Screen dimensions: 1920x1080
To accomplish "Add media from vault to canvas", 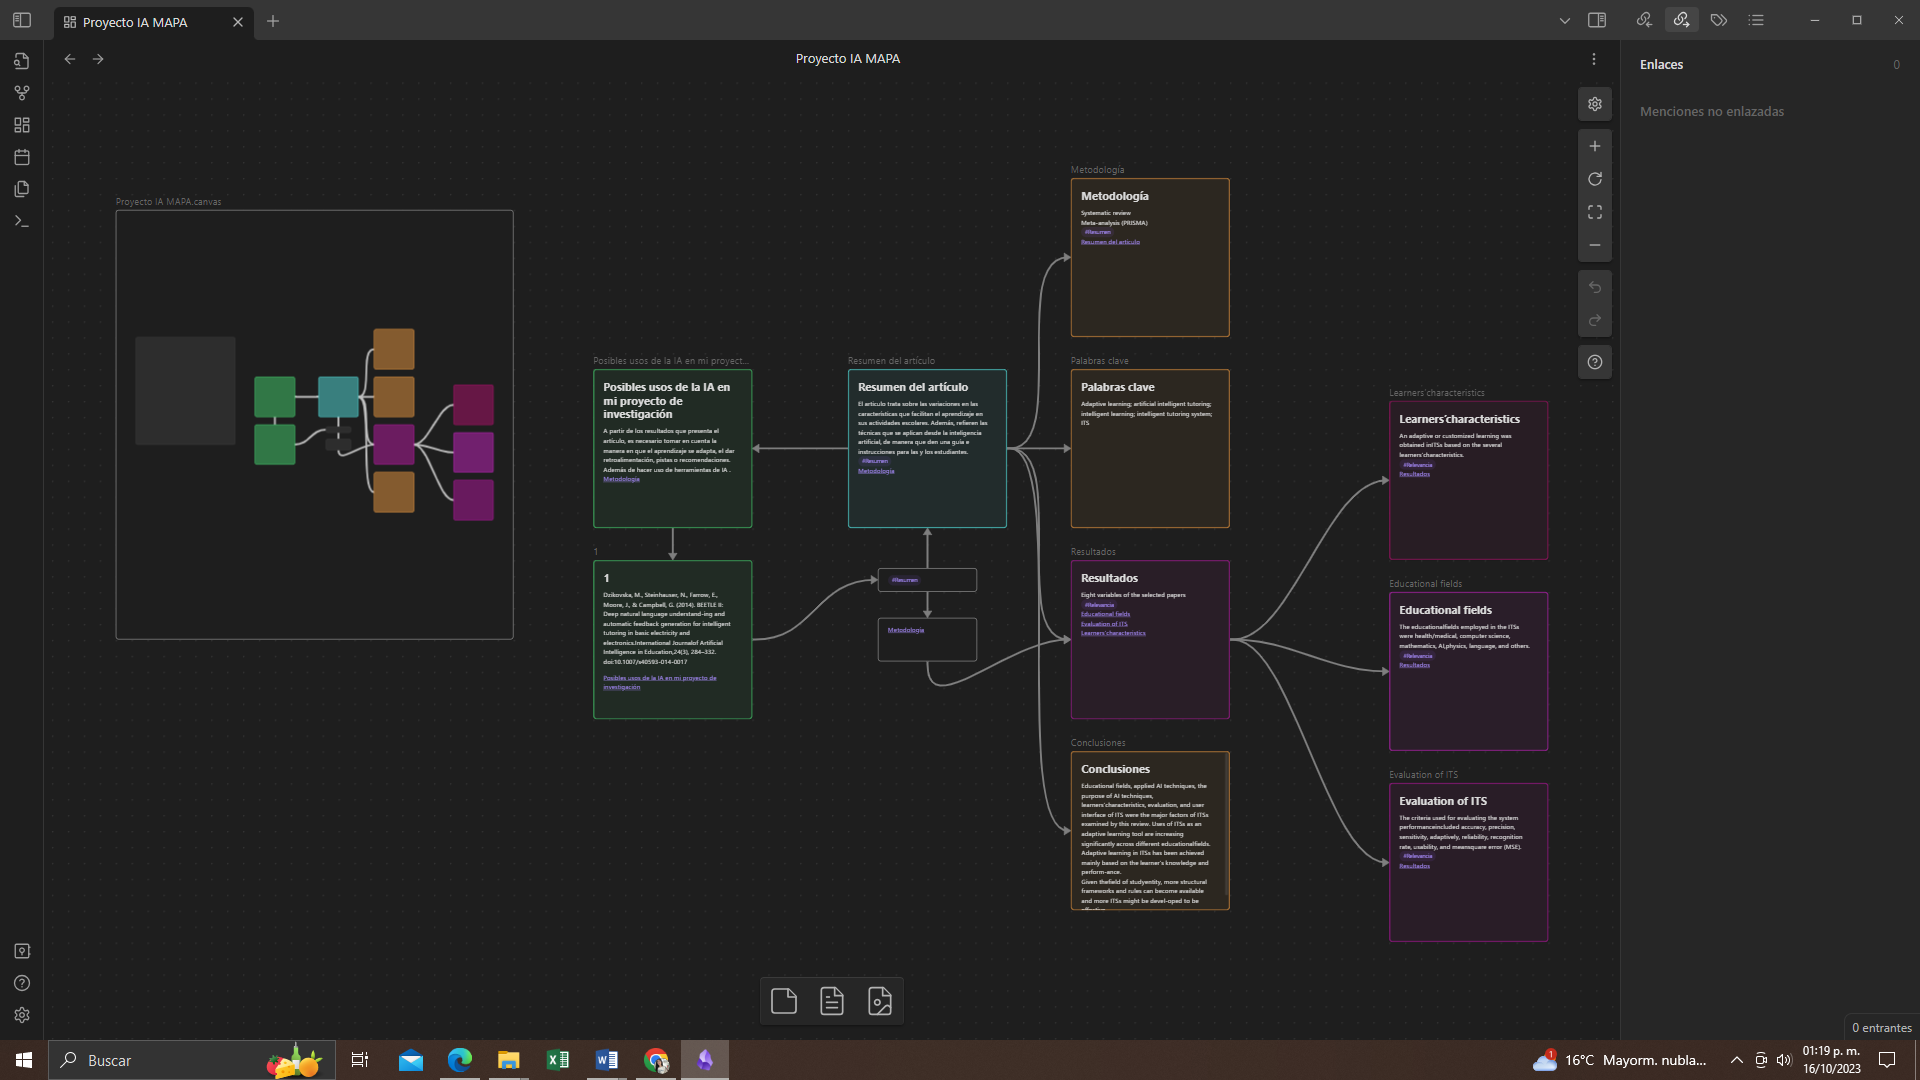I will 880,1001.
